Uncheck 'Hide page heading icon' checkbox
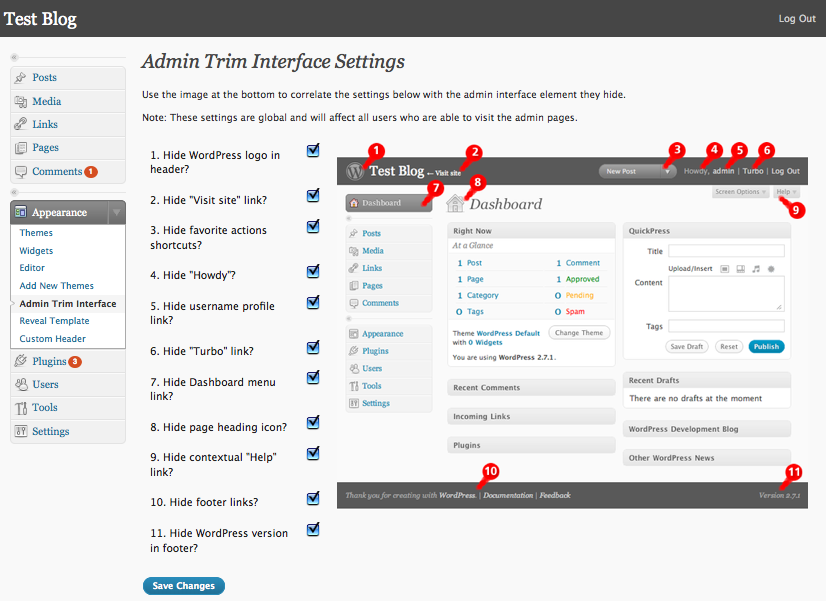The height and width of the screenshot is (601, 826). 313,422
